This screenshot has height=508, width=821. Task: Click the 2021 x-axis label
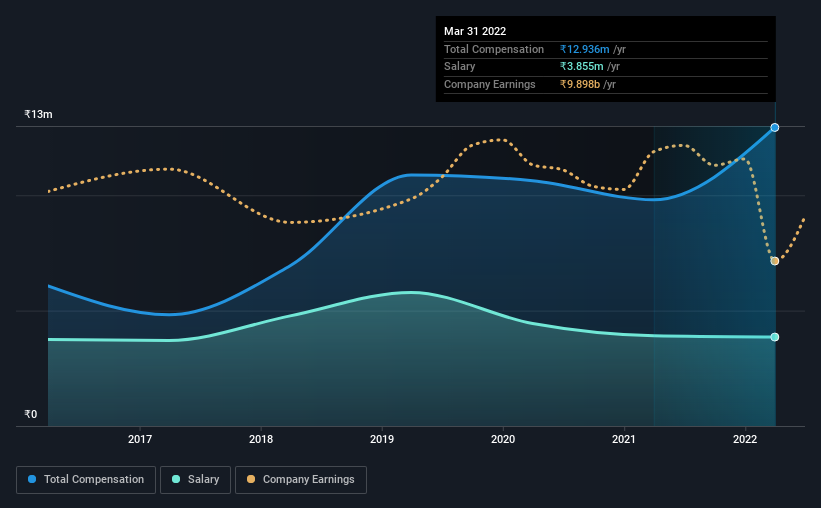[624, 439]
